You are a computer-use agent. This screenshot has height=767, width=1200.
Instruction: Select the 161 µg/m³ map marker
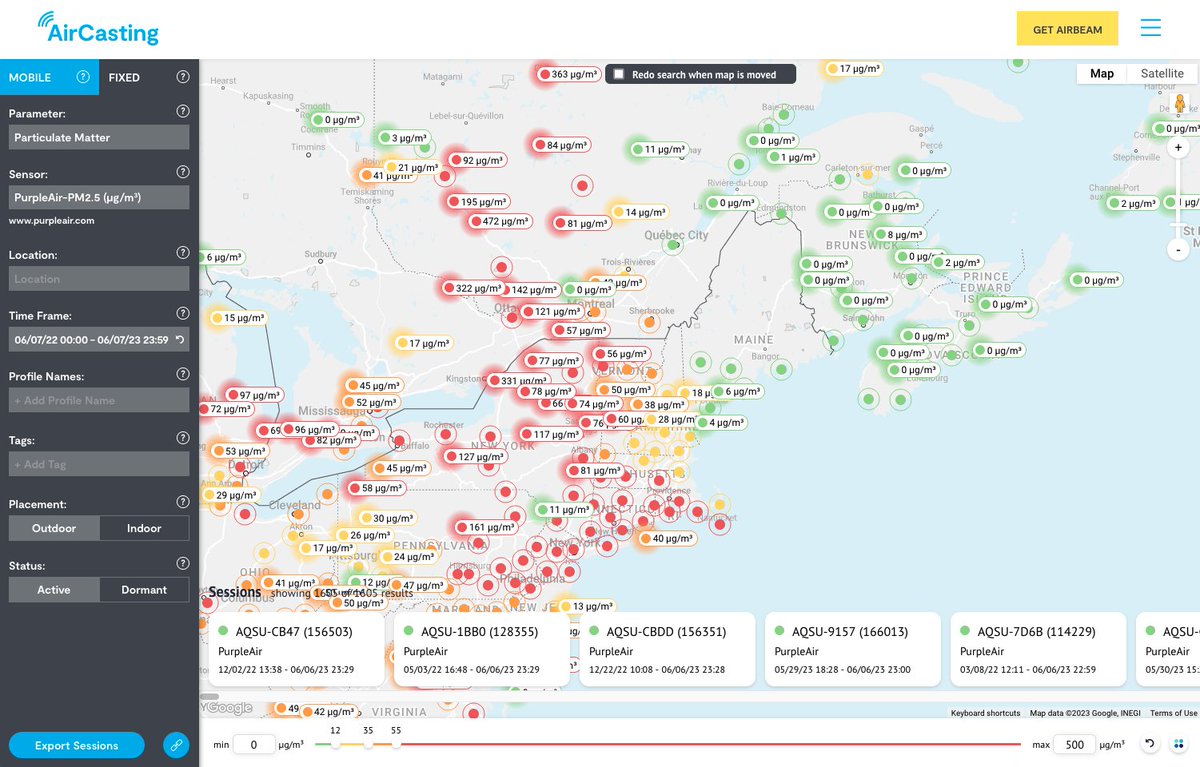[x=484, y=527]
